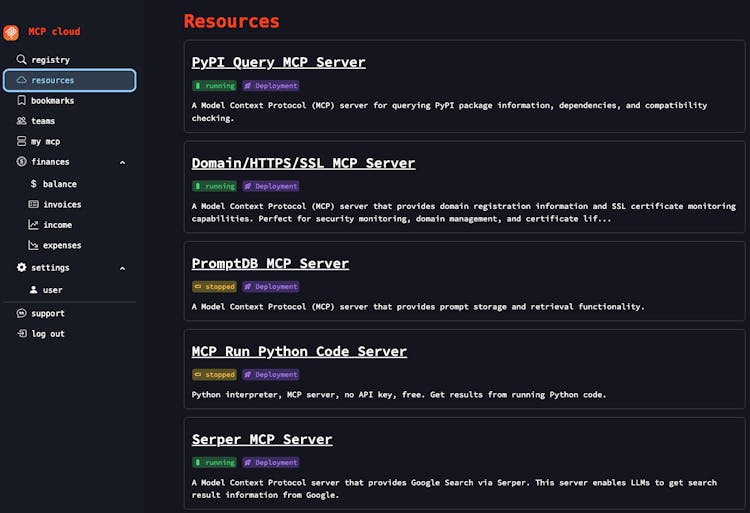Click the teams people icon
Screen dimensions: 750x513
(x=22, y=121)
